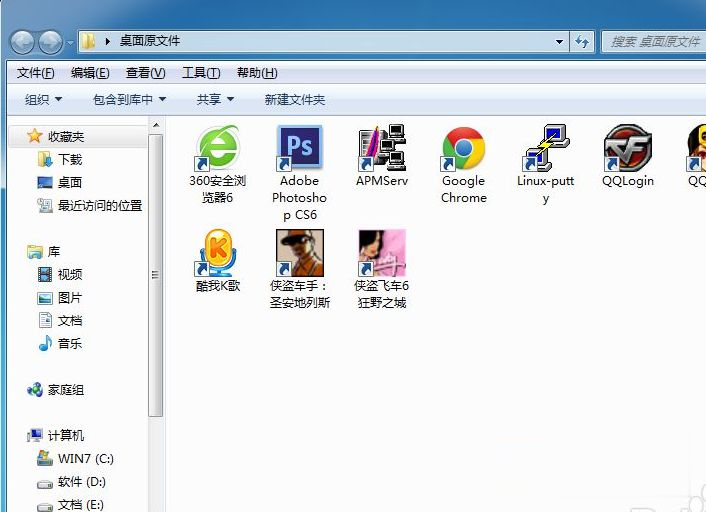This screenshot has height=512, width=706.
Task: Select the 'WIN7 (C:)' drive label
Action: 86,459
